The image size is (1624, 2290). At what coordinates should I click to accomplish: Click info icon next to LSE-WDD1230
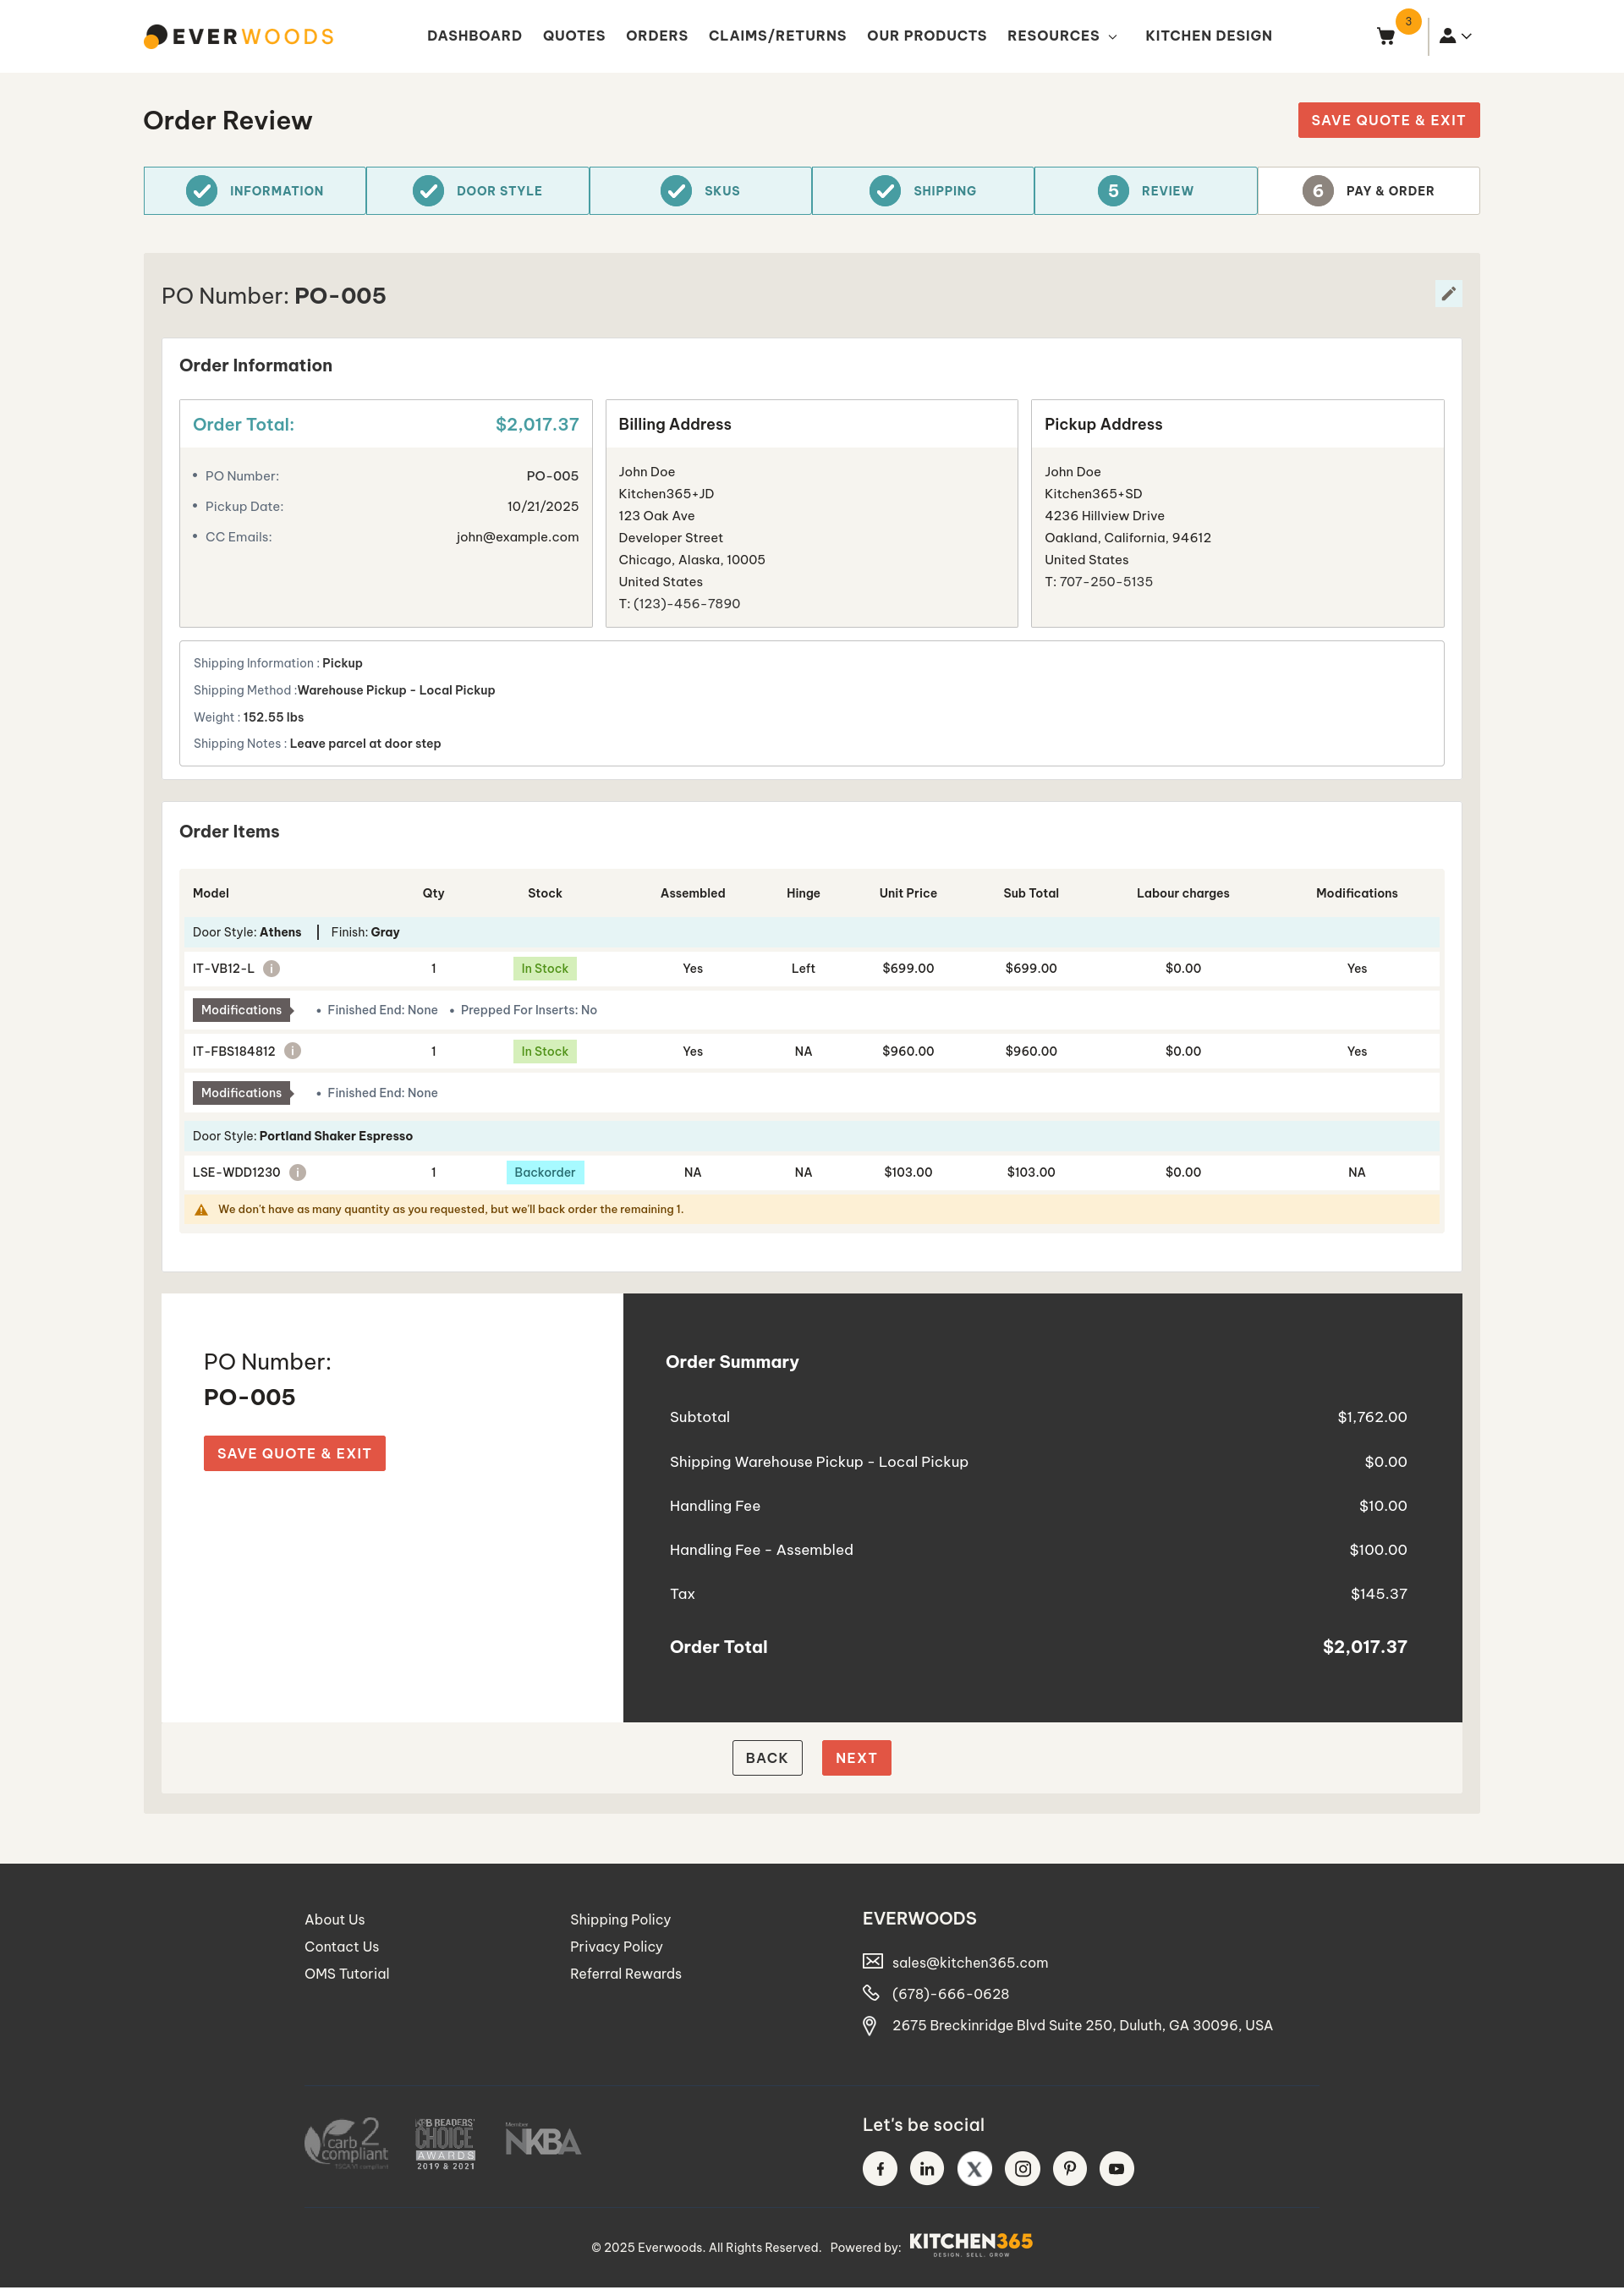tap(298, 1172)
